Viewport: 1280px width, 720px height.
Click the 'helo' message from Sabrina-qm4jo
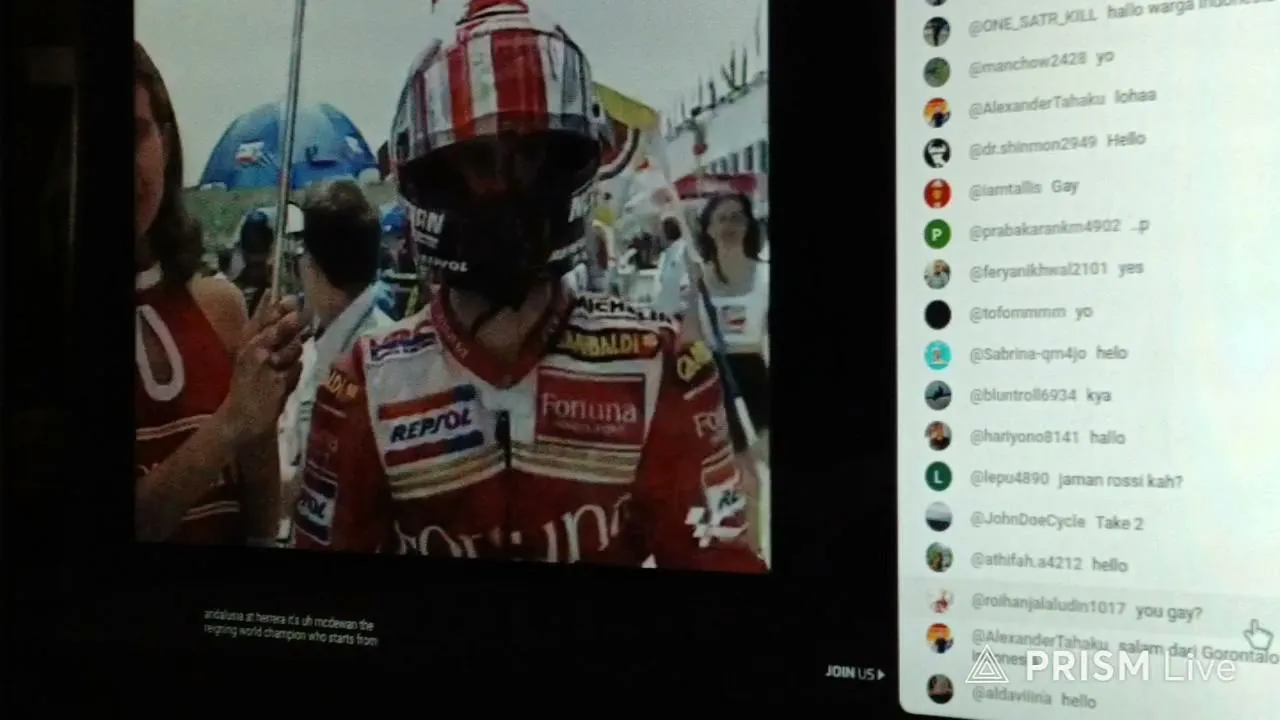[x=1111, y=353]
